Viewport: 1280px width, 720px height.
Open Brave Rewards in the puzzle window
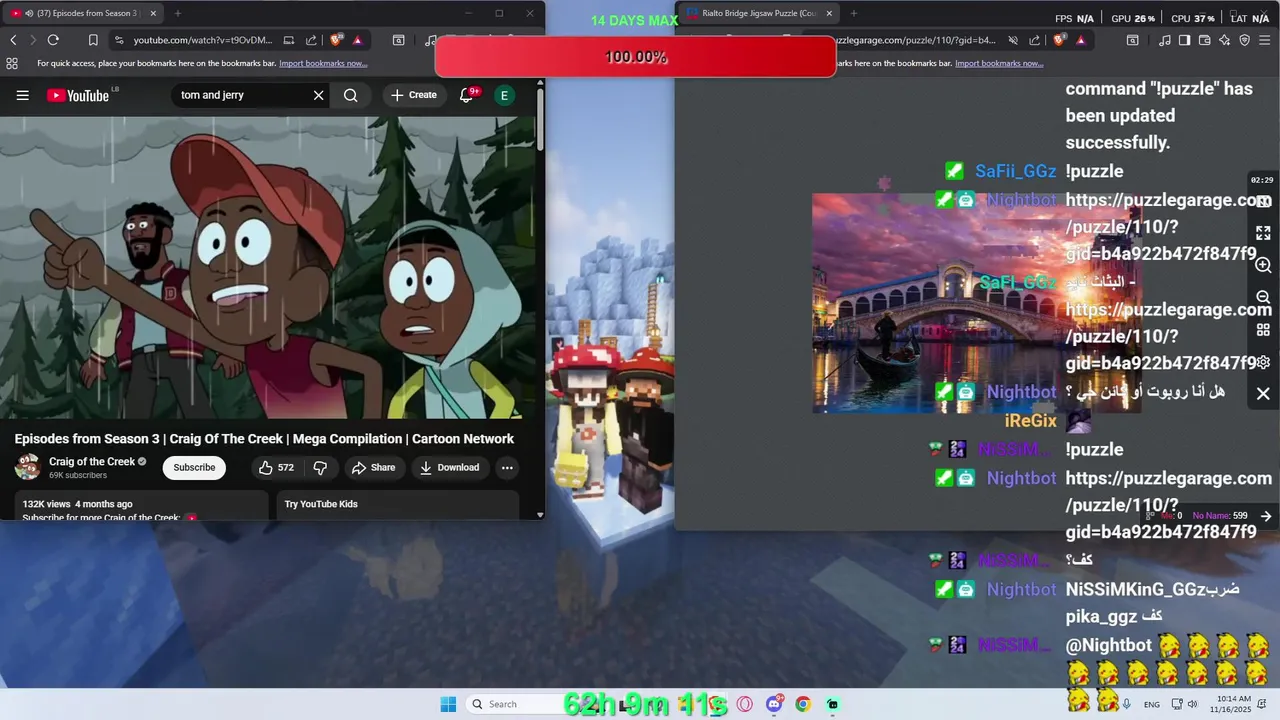coord(1081,40)
